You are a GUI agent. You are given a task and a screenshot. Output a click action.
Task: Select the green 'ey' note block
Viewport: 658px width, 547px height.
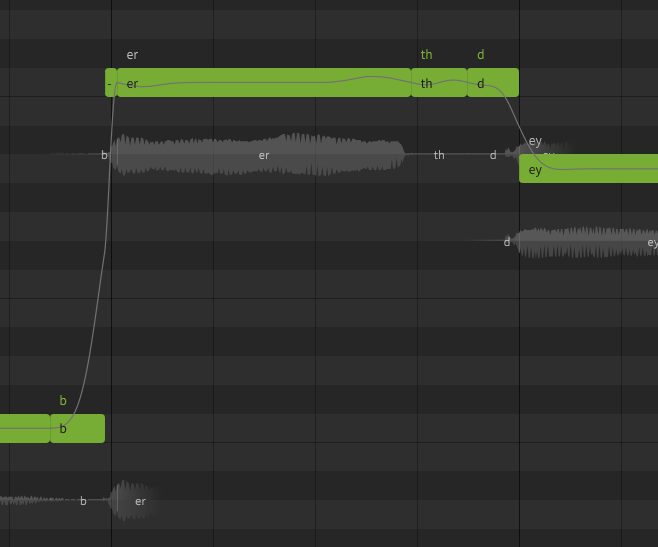coord(588,169)
